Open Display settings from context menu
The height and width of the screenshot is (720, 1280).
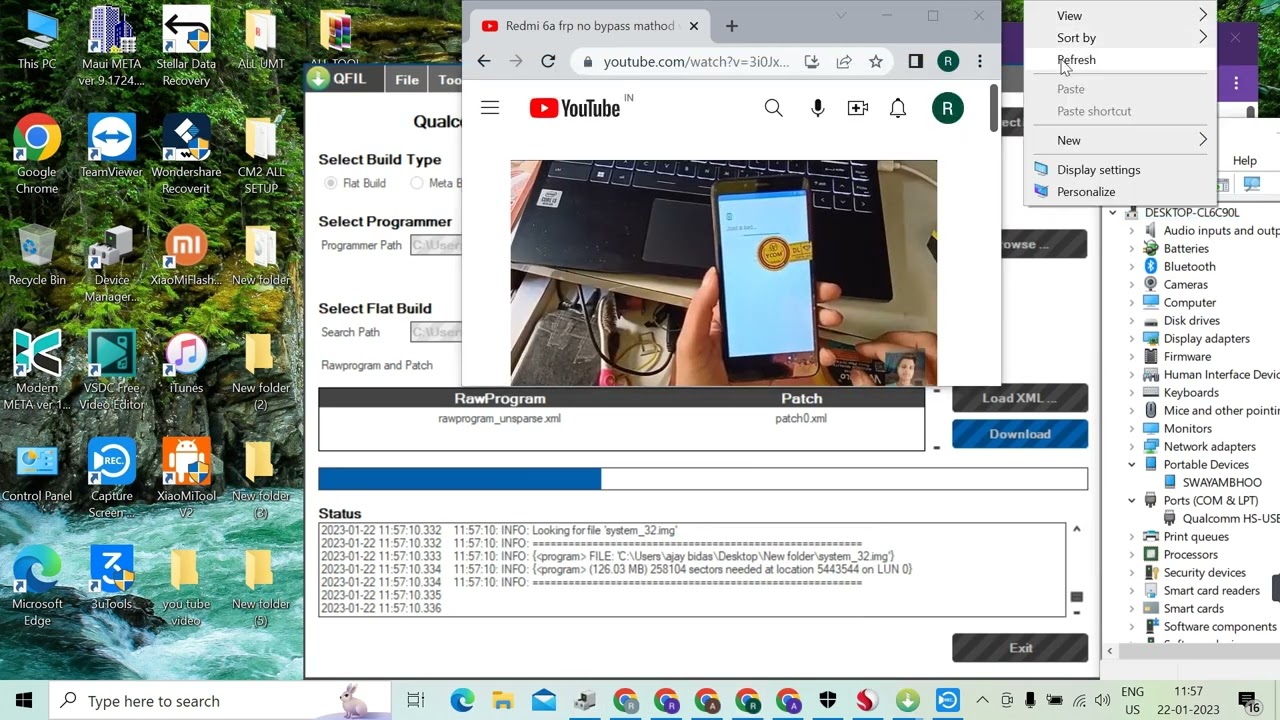coord(1120,169)
